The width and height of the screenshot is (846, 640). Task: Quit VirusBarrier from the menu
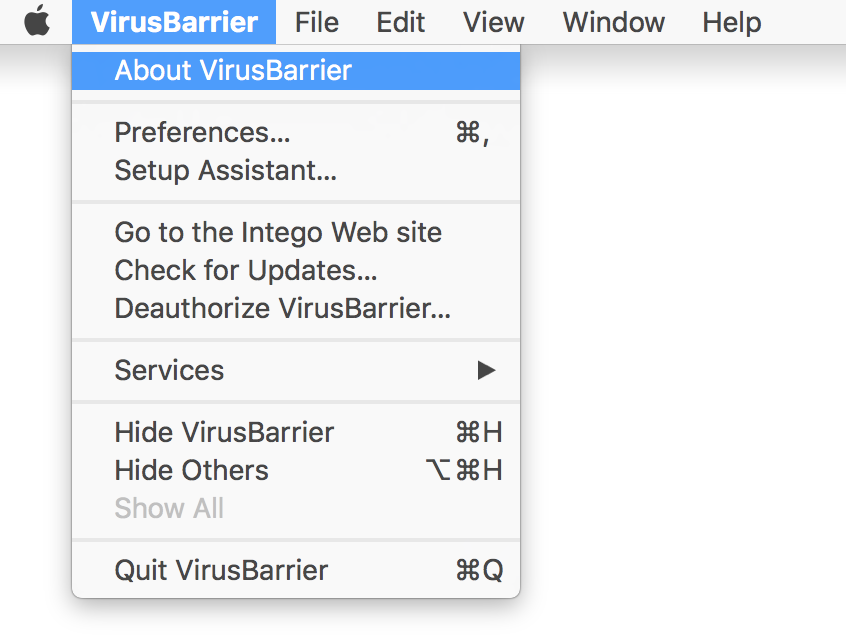(296, 570)
